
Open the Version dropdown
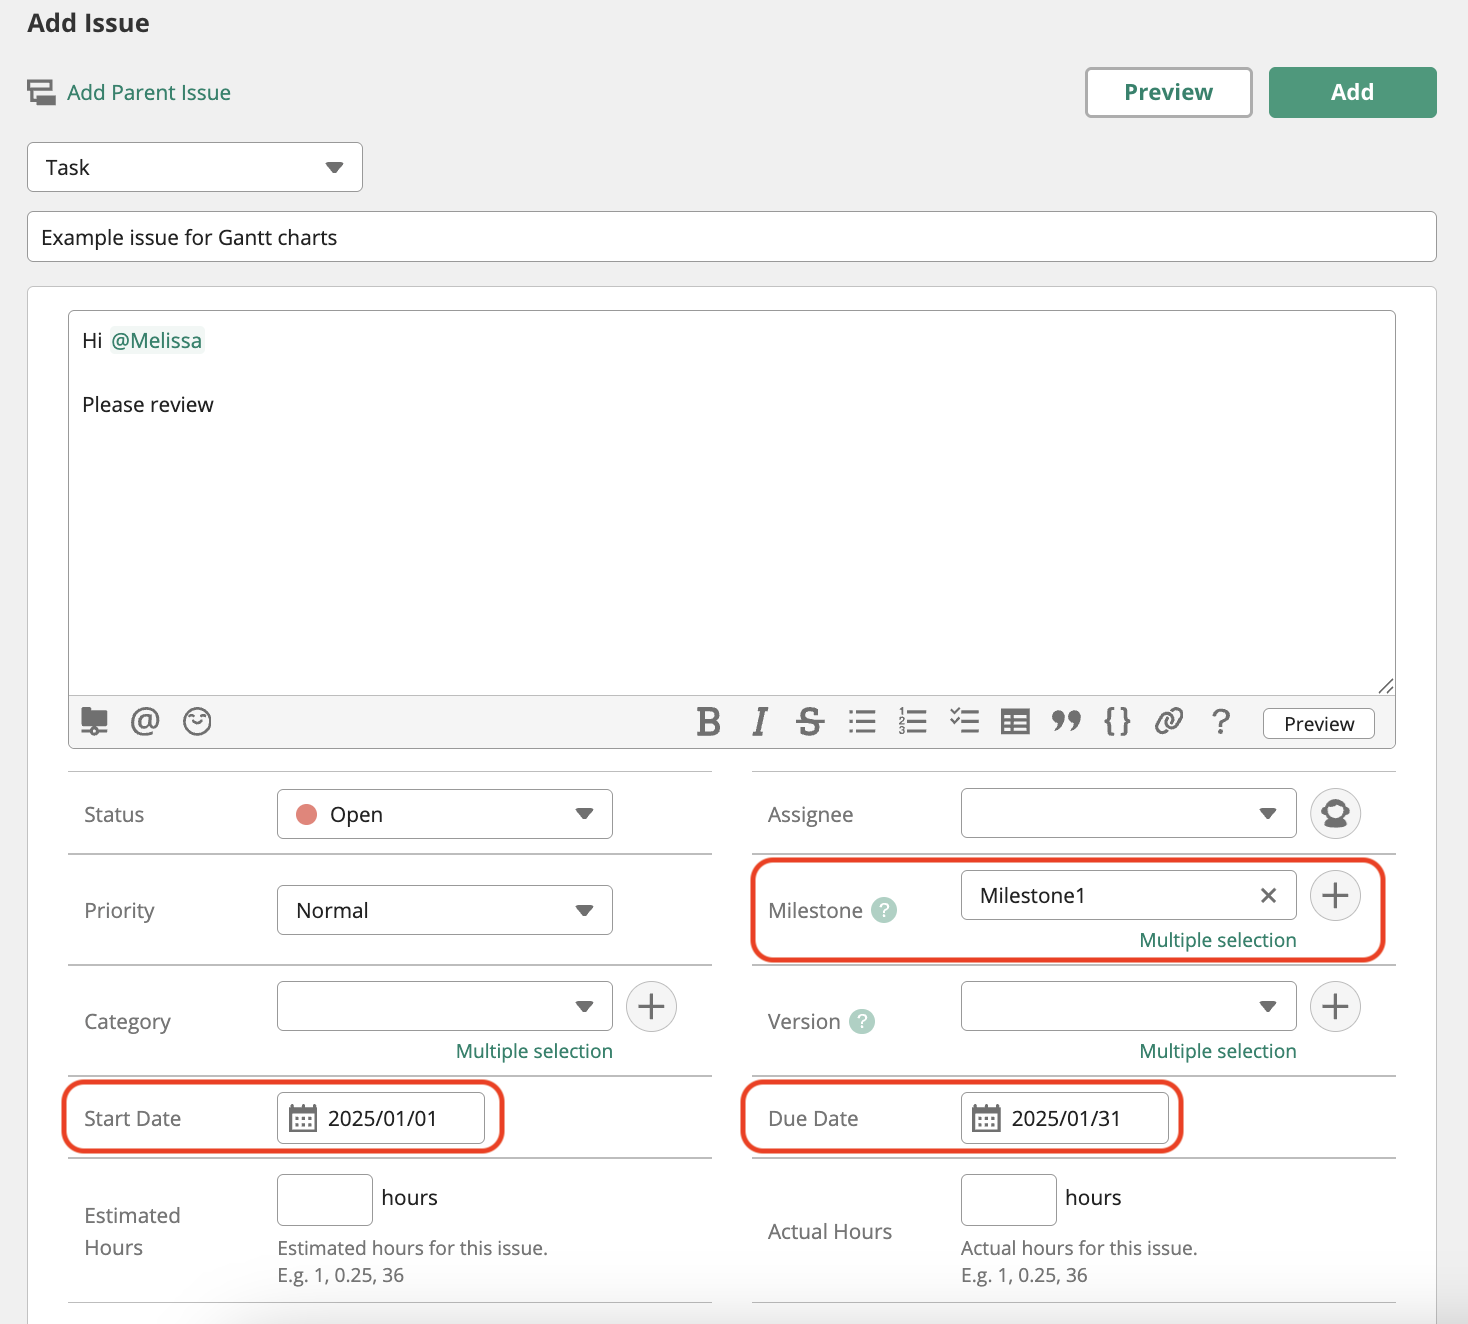coord(1129,1006)
